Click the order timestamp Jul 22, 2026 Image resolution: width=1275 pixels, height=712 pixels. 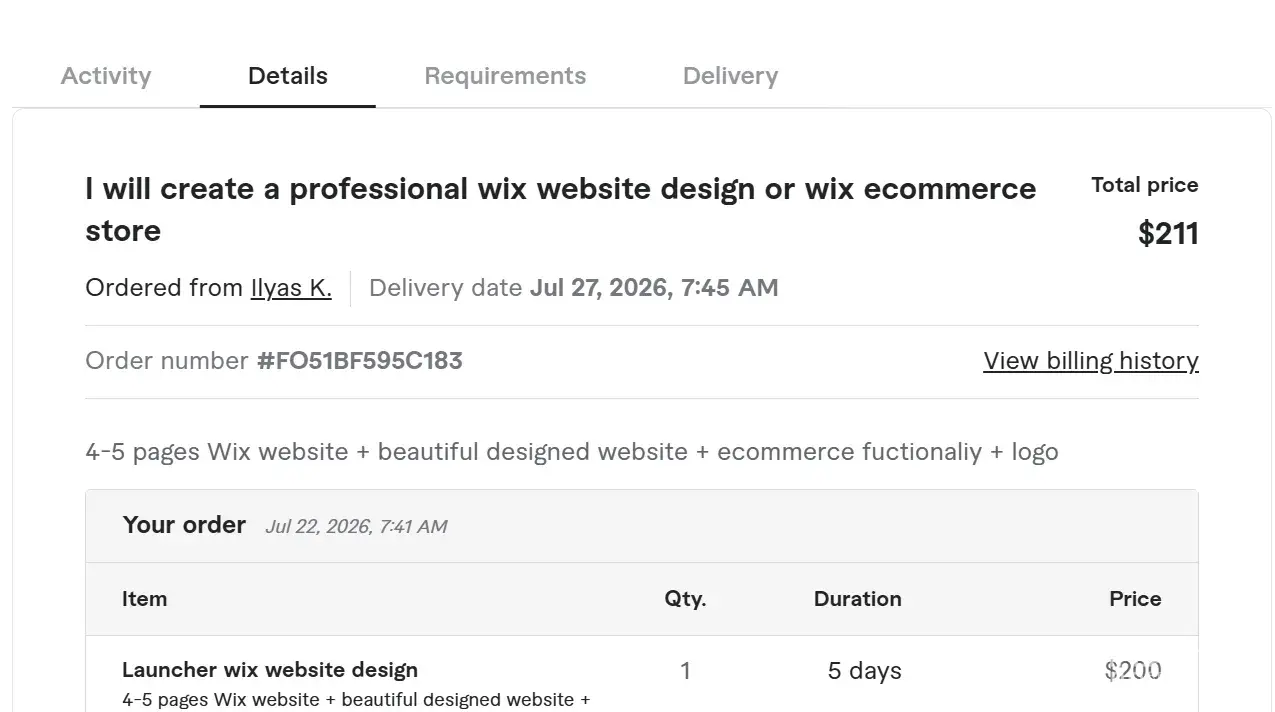click(x=356, y=527)
